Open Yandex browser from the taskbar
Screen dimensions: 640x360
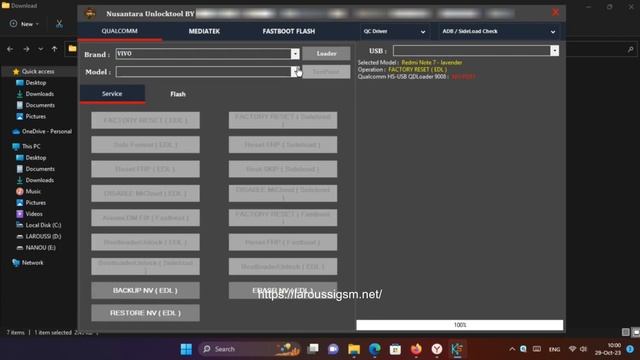(437, 349)
